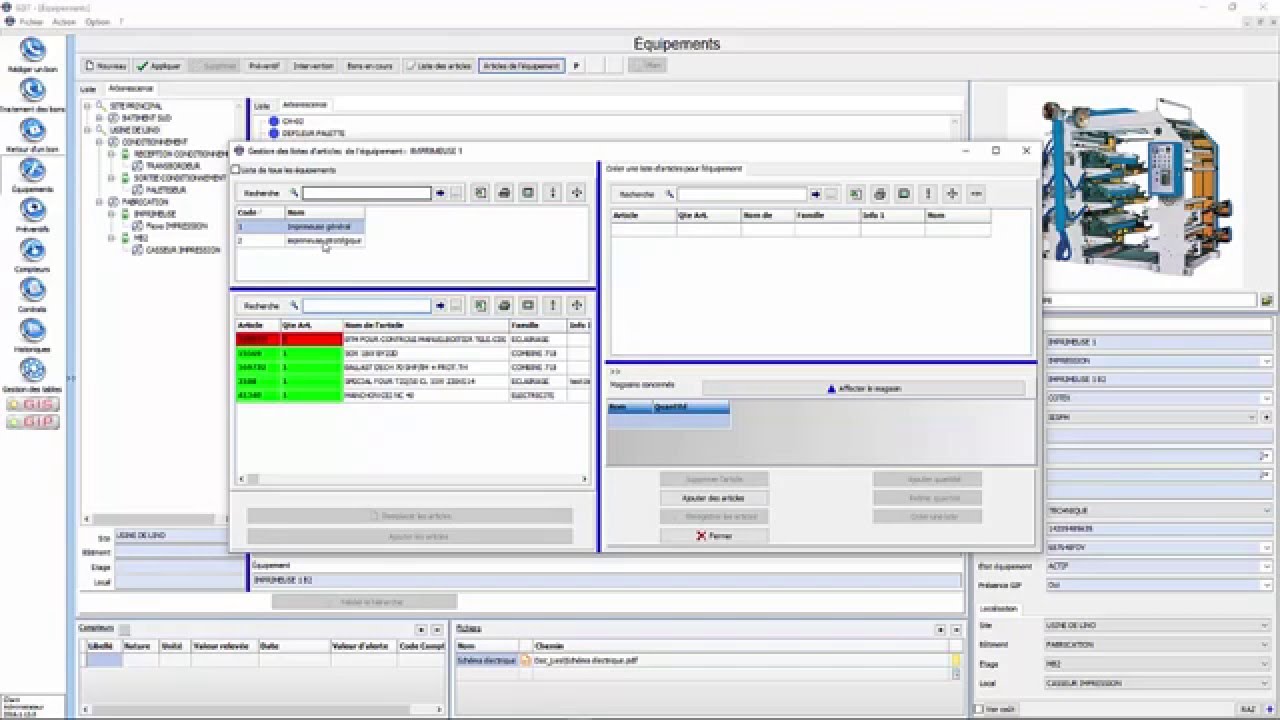This screenshot has width=1280, height=720.
Task: Click move-arrows icon in Créer une liste toolbar
Action: tap(952, 194)
